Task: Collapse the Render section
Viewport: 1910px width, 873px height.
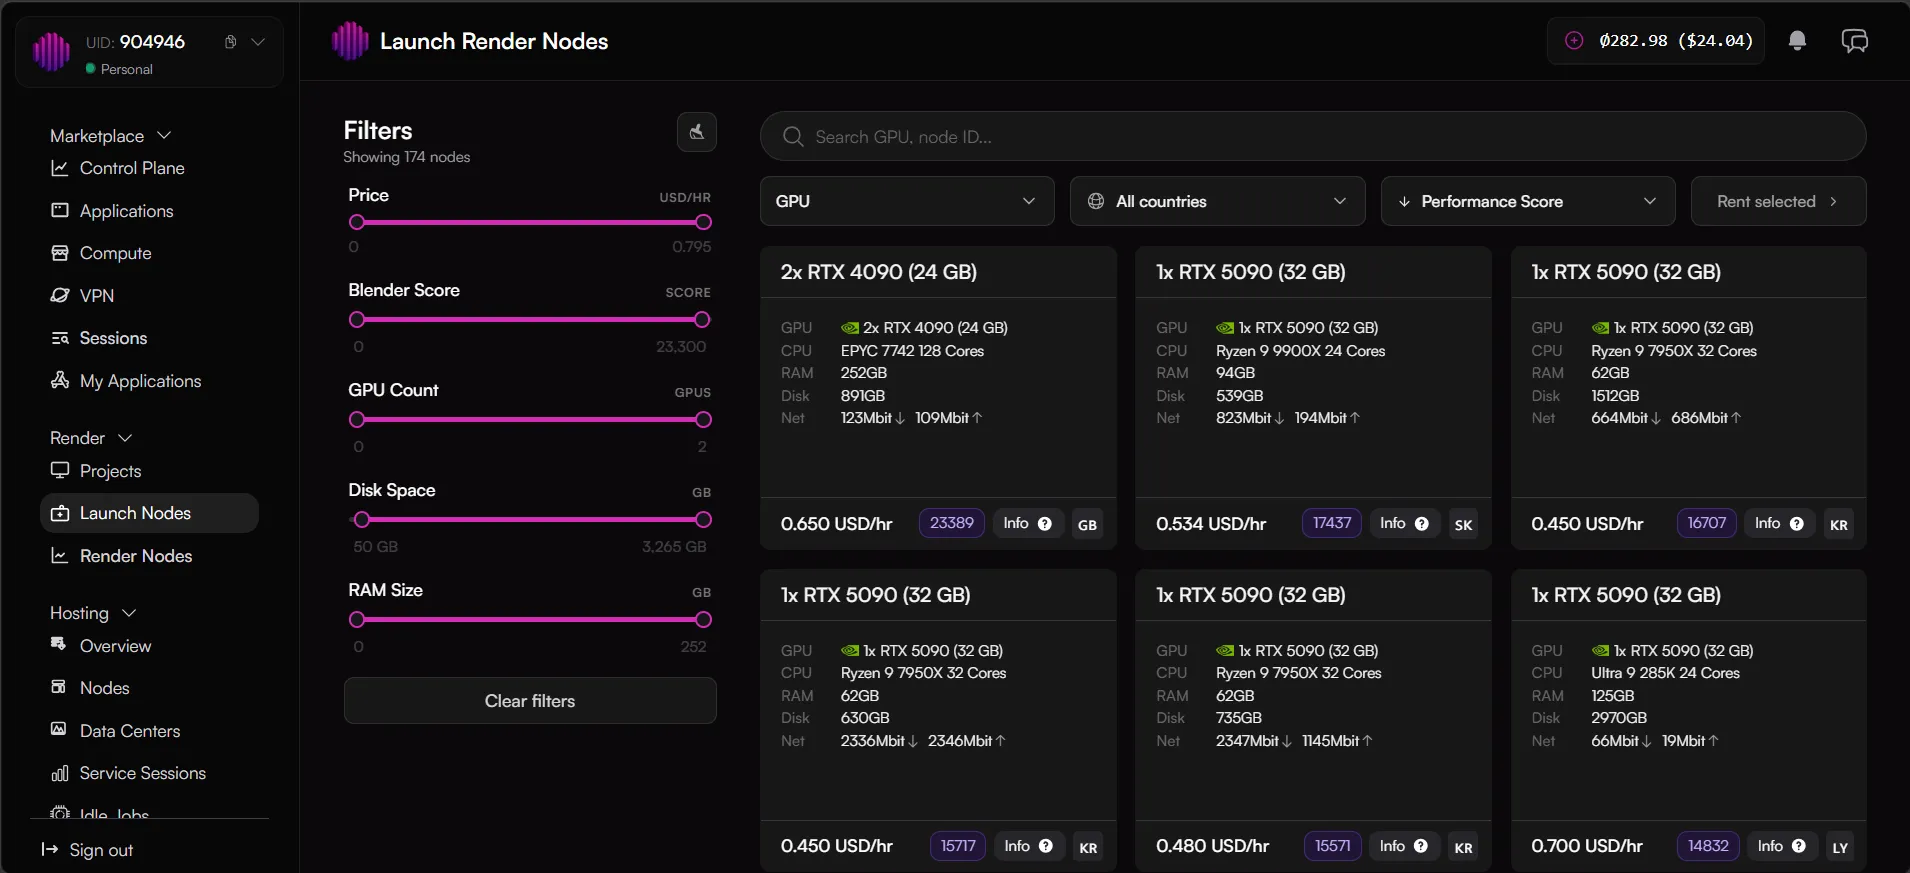Action: 125,438
